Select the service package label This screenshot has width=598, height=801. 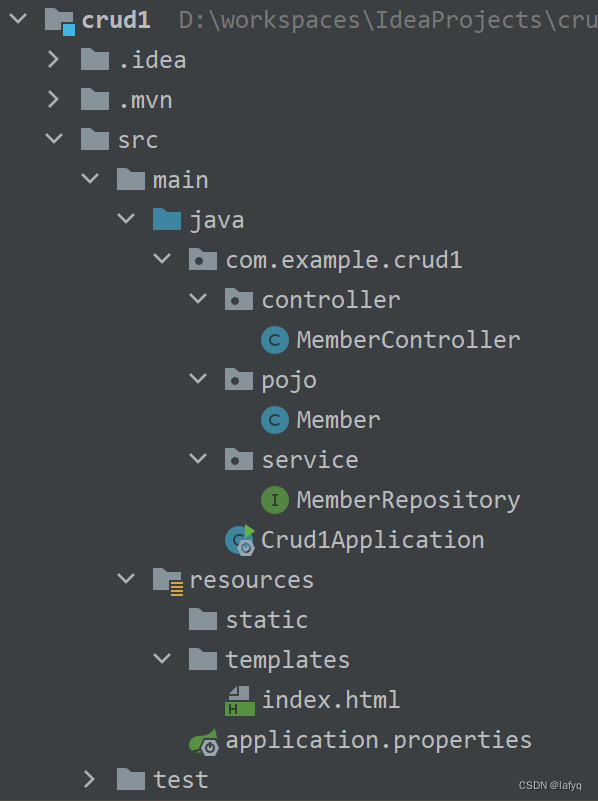[310, 460]
